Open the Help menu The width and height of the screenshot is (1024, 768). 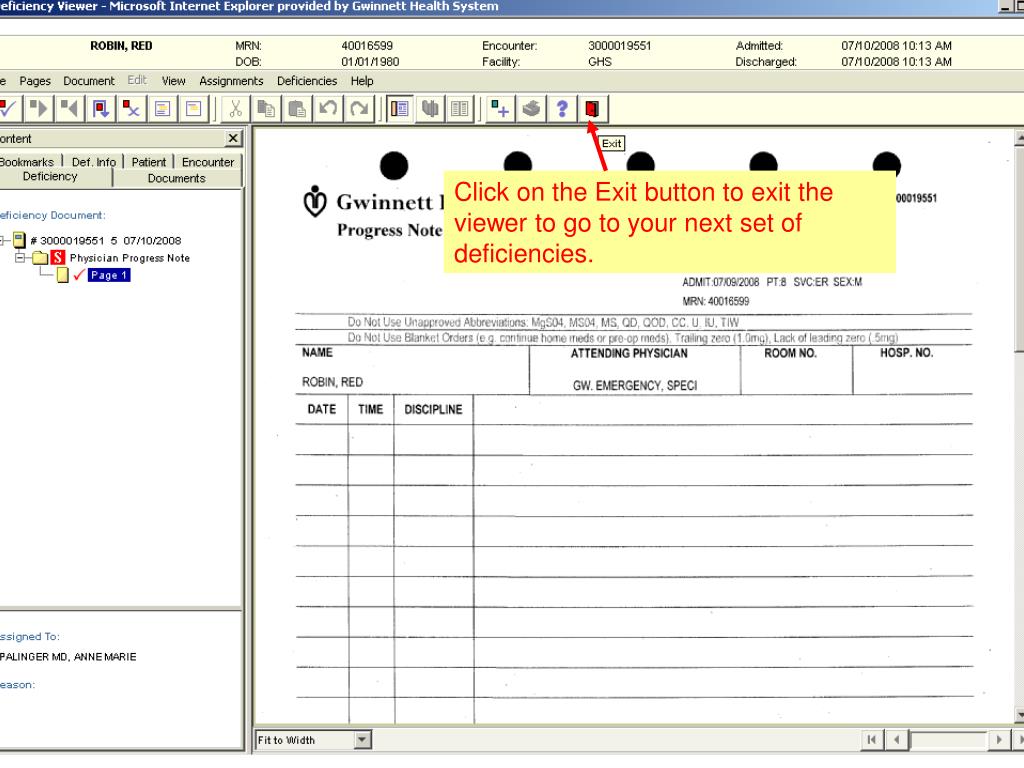[x=362, y=81]
